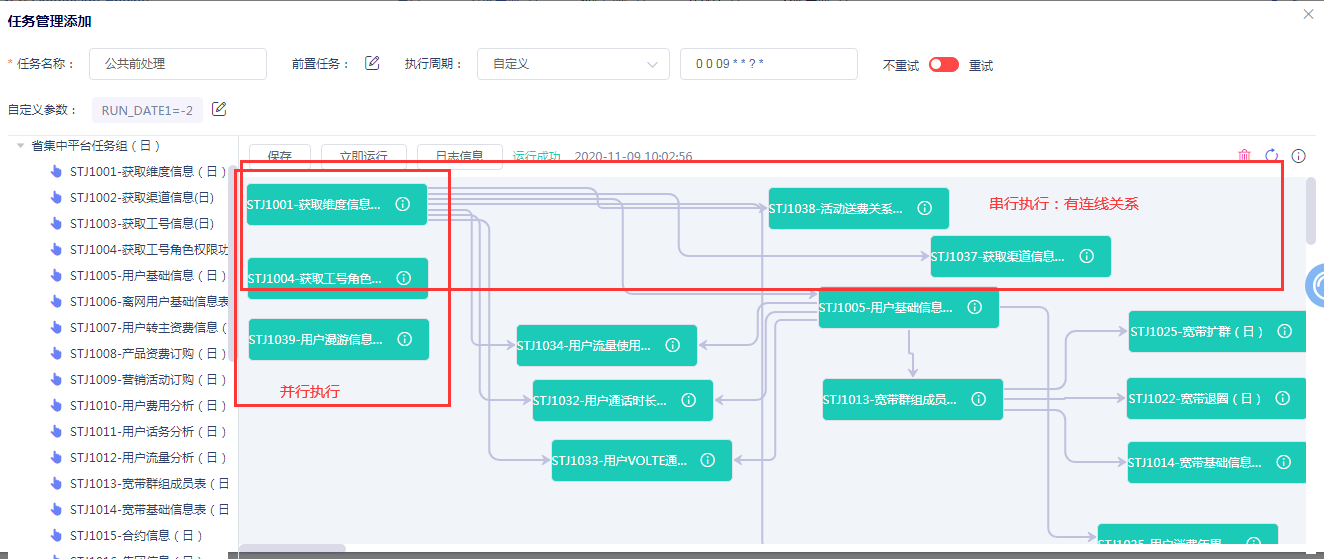Open info icon on STJ1005 node
The image size is (1324, 559).
click(975, 307)
